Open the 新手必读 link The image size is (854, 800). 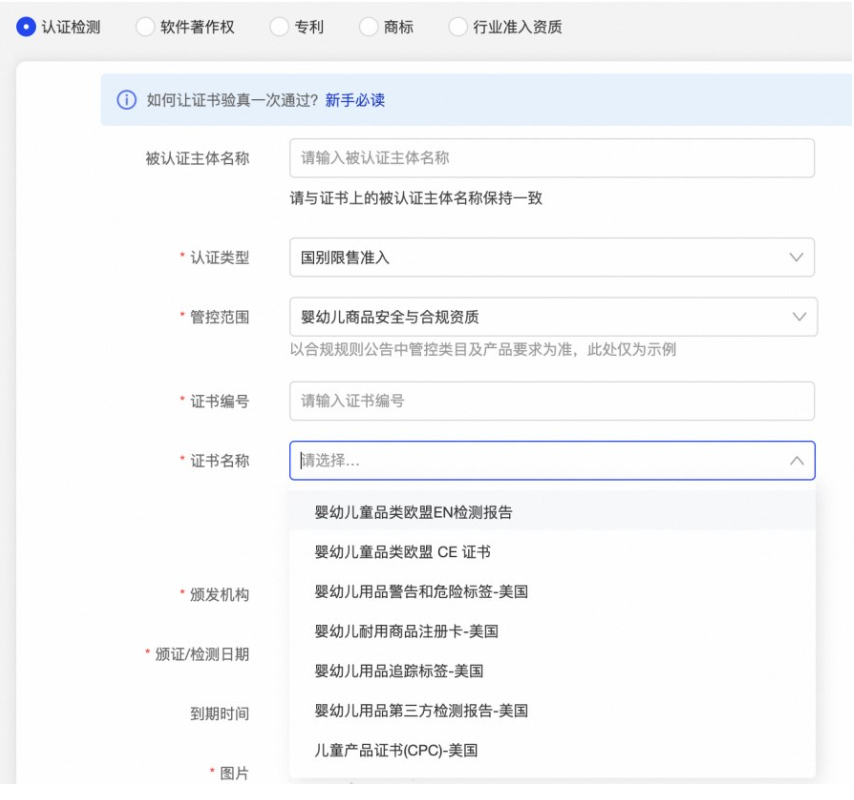(x=355, y=100)
